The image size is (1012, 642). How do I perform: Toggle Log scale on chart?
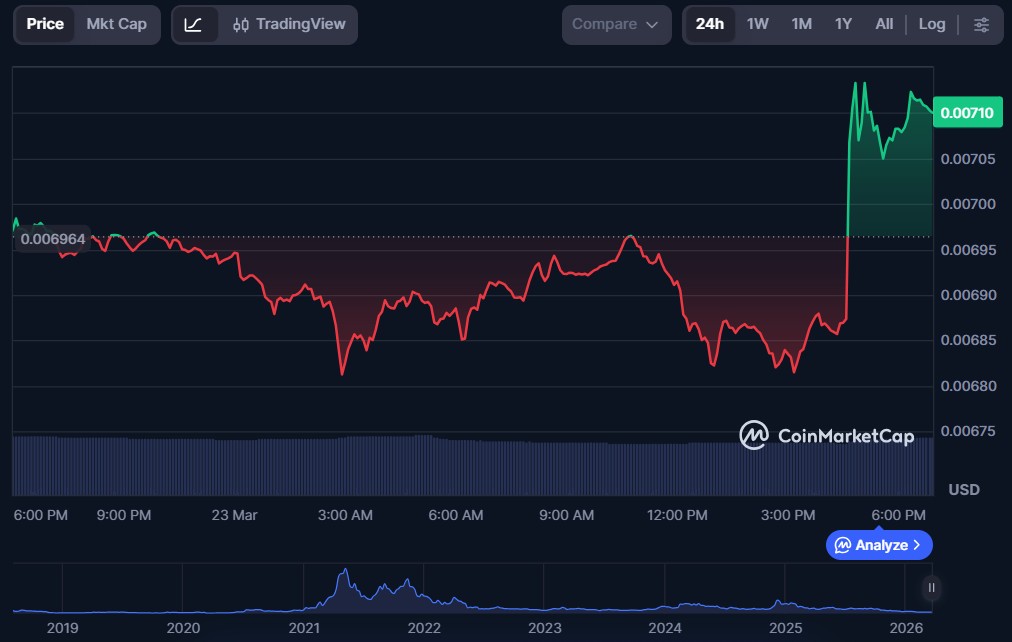pos(931,24)
